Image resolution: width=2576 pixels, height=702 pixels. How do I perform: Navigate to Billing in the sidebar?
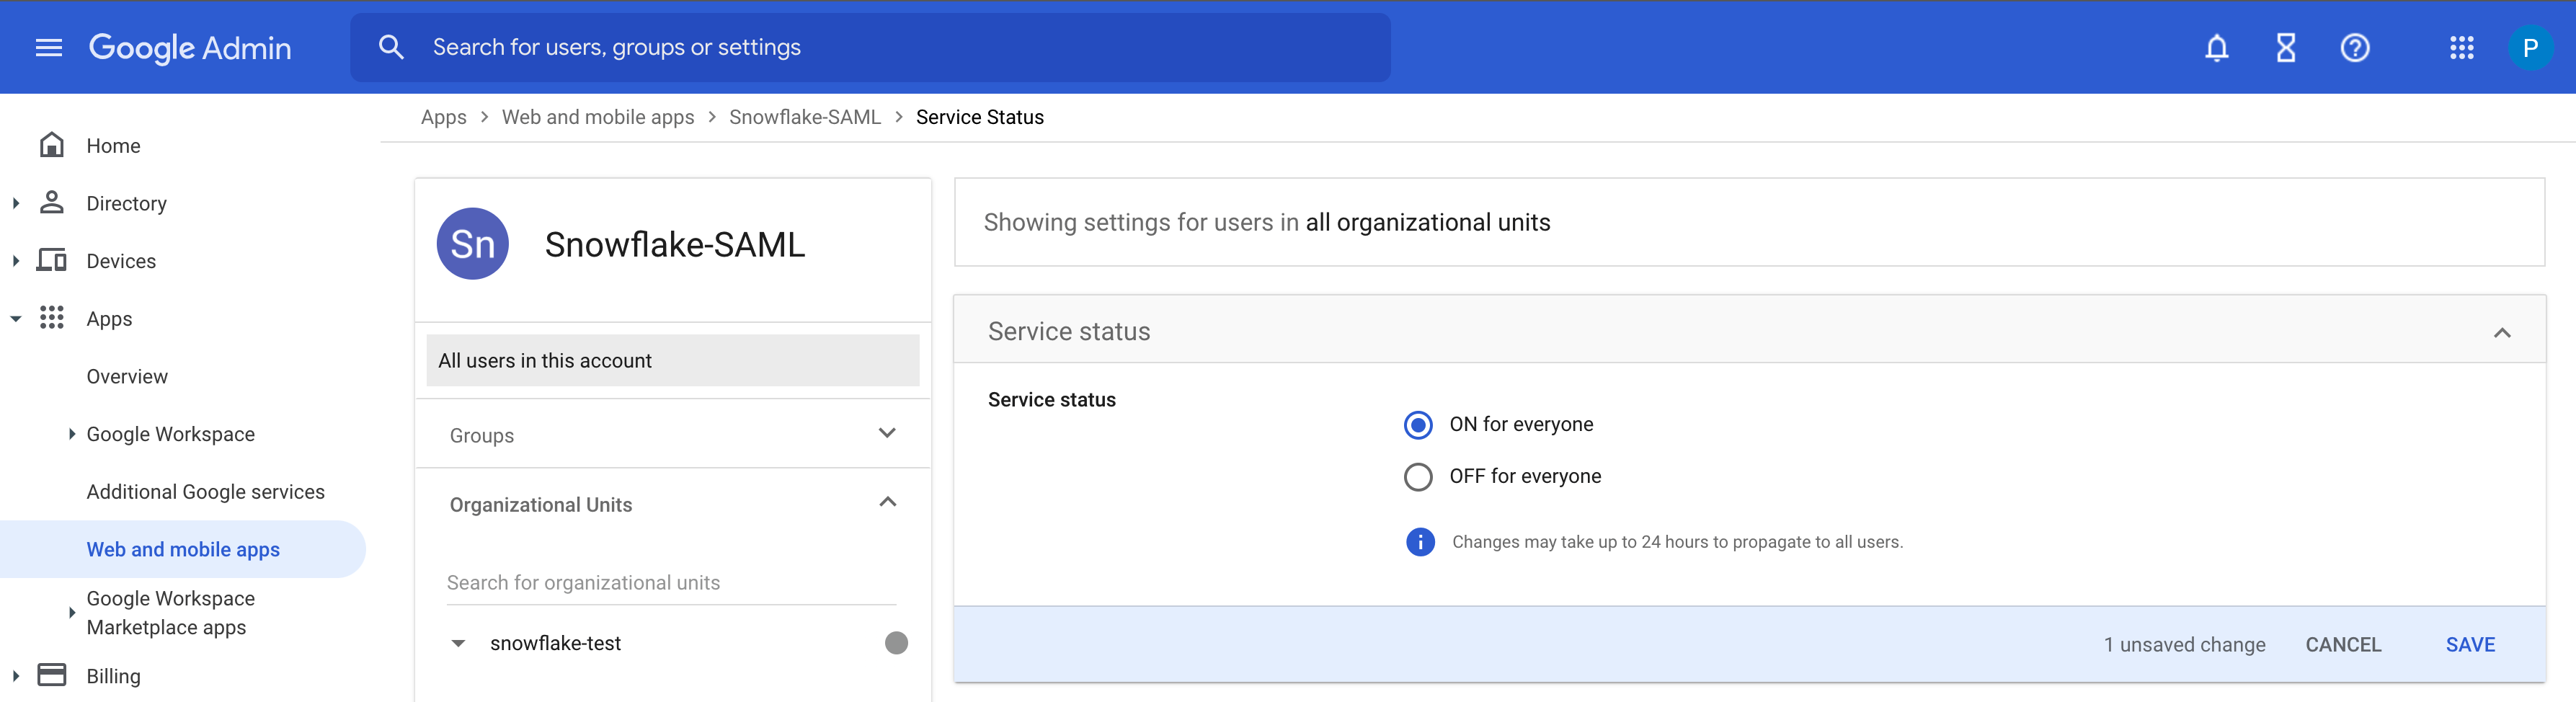(x=113, y=676)
